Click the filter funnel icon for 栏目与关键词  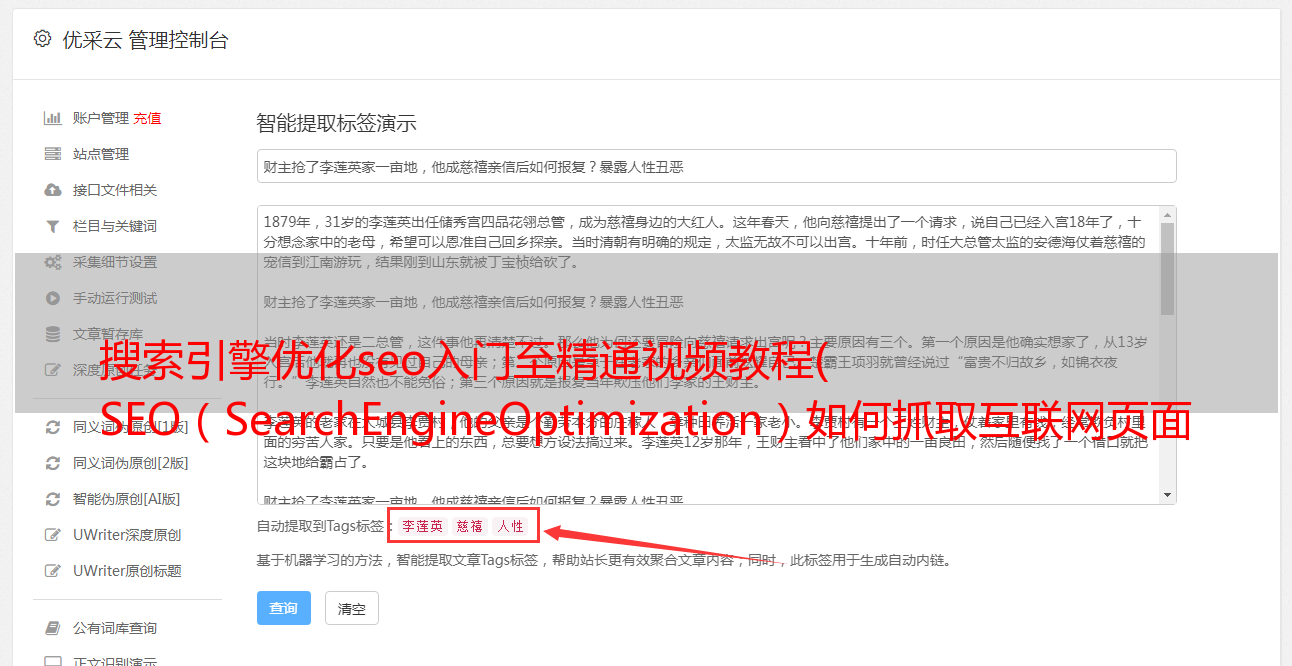pyautogui.click(x=53, y=226)
